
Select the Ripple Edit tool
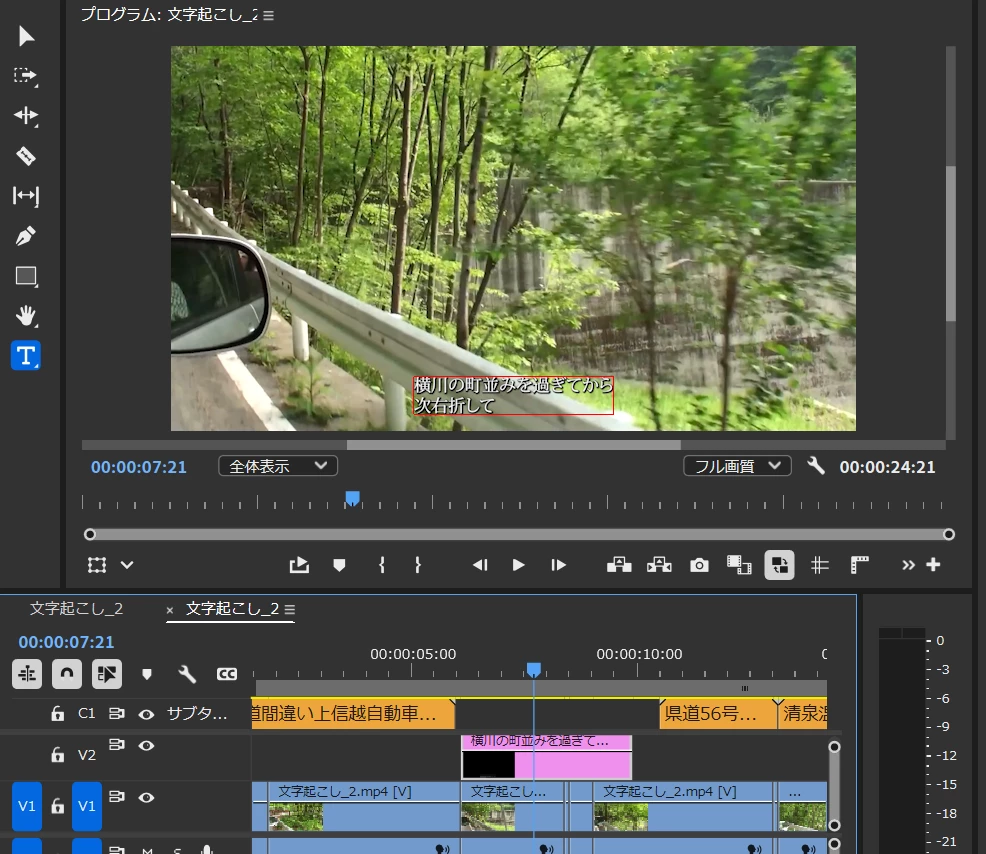pyautogui.click(x=26, y=116)
